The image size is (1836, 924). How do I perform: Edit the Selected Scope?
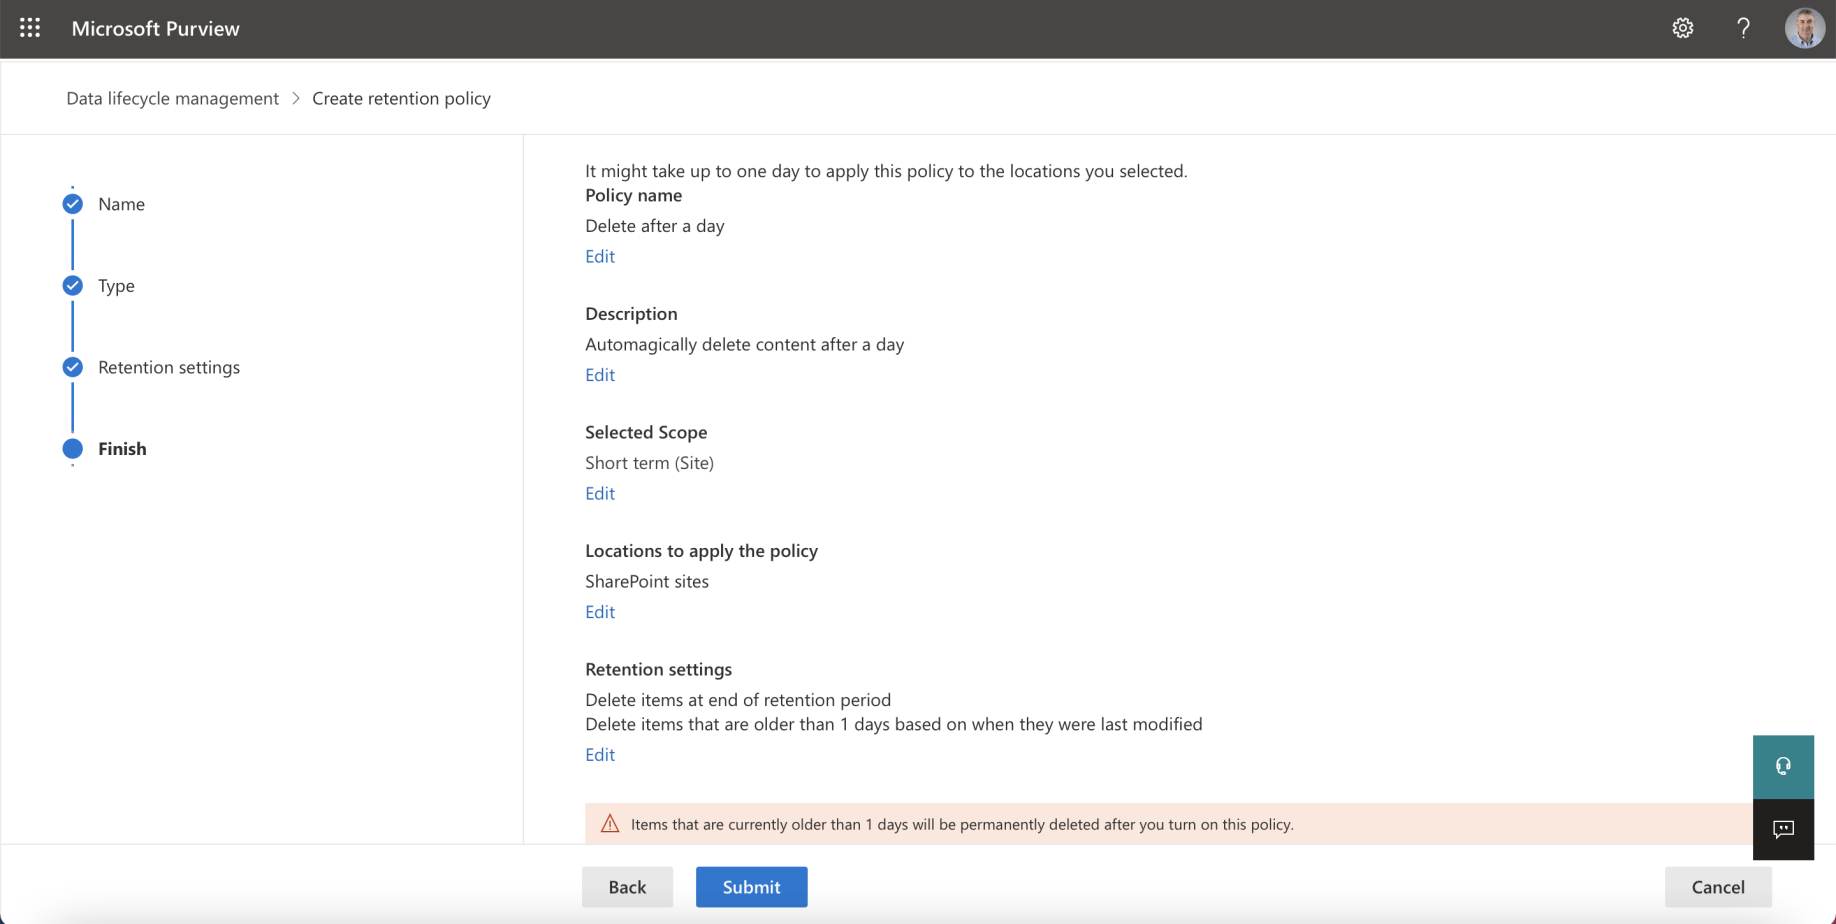pos(600,493)
